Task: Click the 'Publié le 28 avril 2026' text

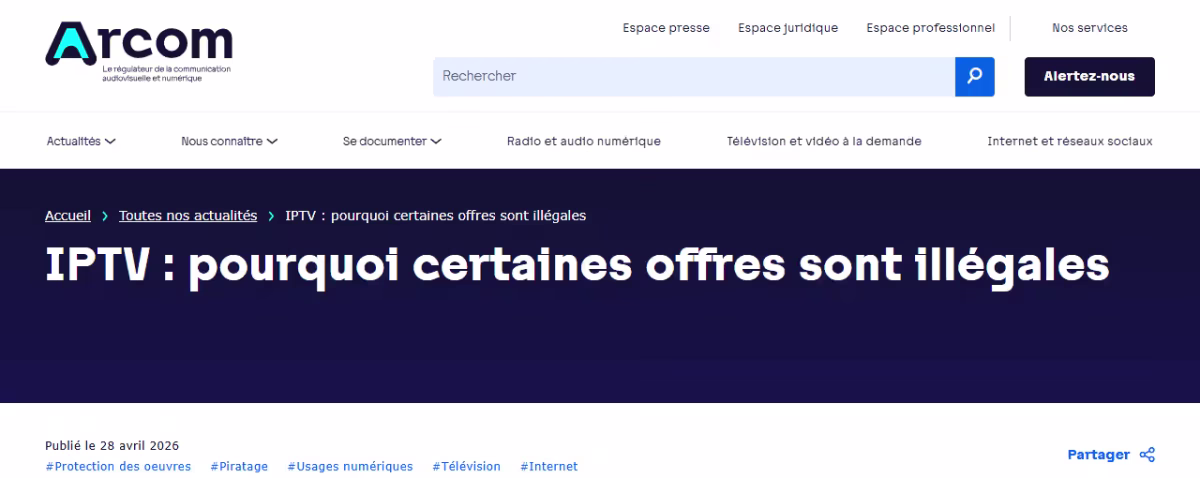Action: coord(112,445)
